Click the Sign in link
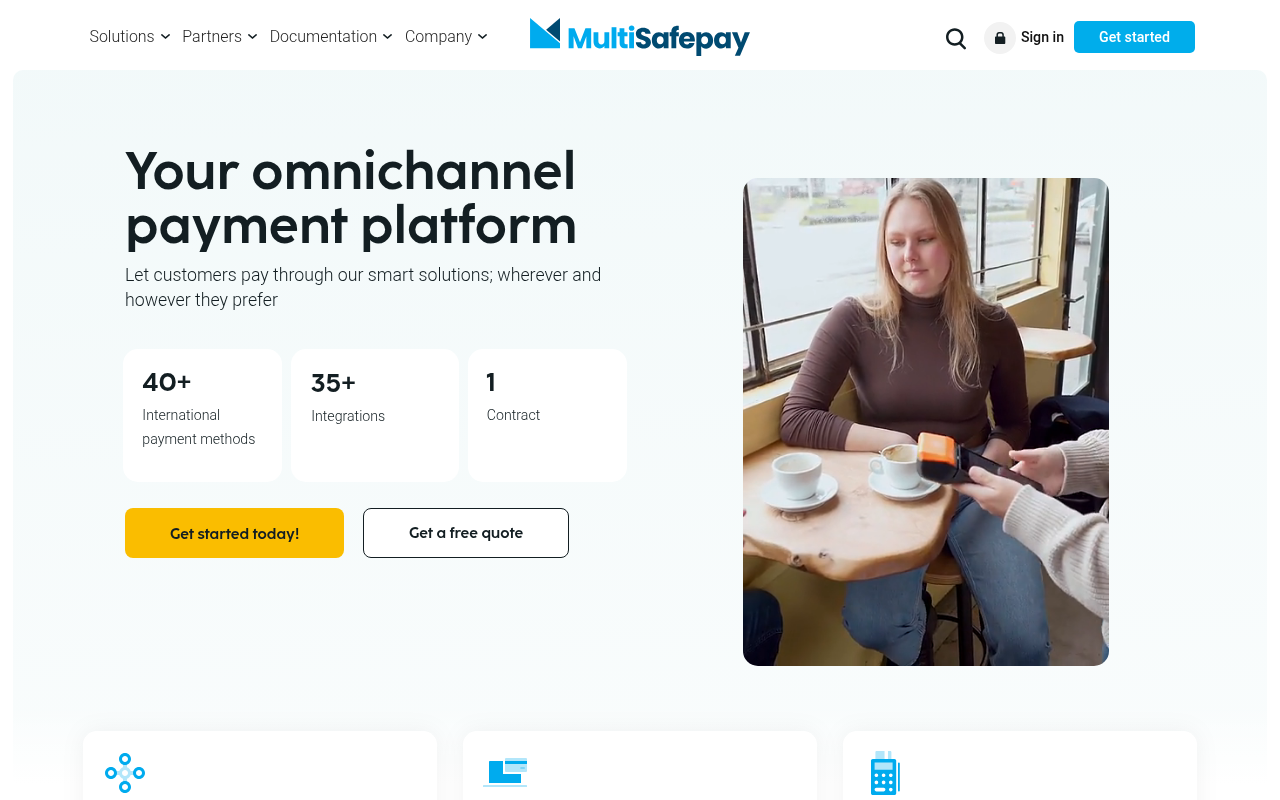The image size is (1280, 800). coord(1042,37)
